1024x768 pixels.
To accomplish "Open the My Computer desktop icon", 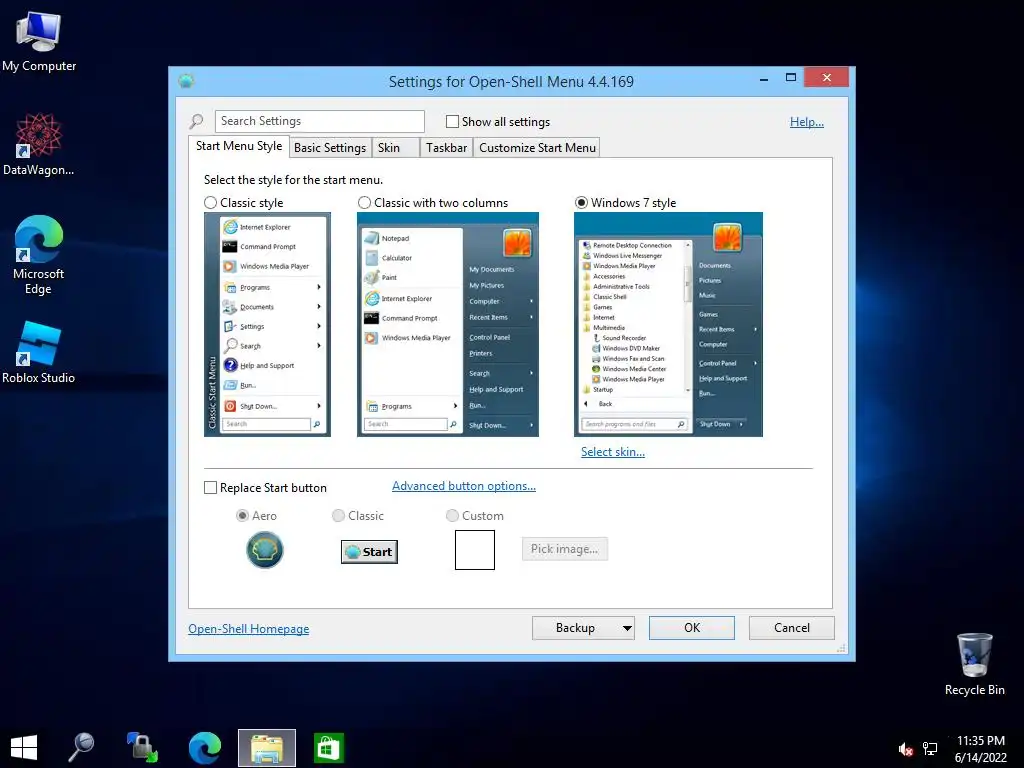I will coord(39,40).
